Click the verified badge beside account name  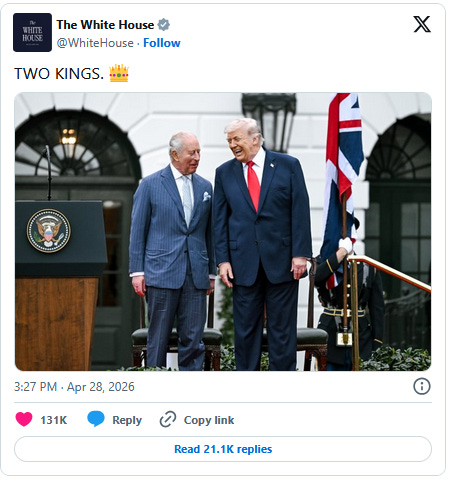[x=163, y=25]
